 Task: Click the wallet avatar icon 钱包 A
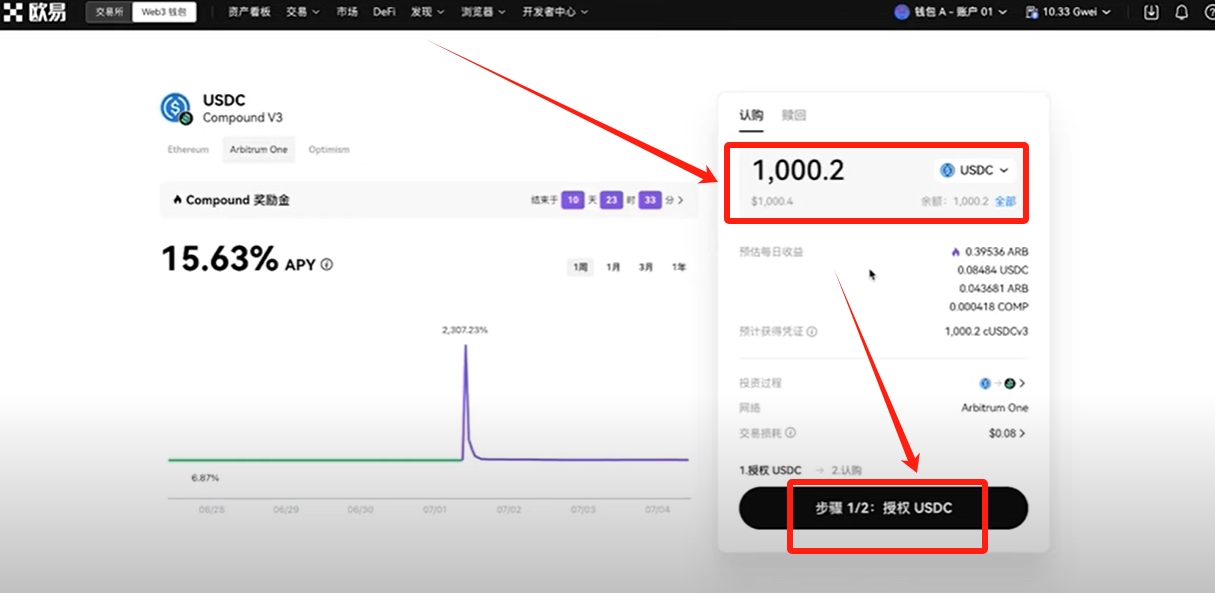901,12
